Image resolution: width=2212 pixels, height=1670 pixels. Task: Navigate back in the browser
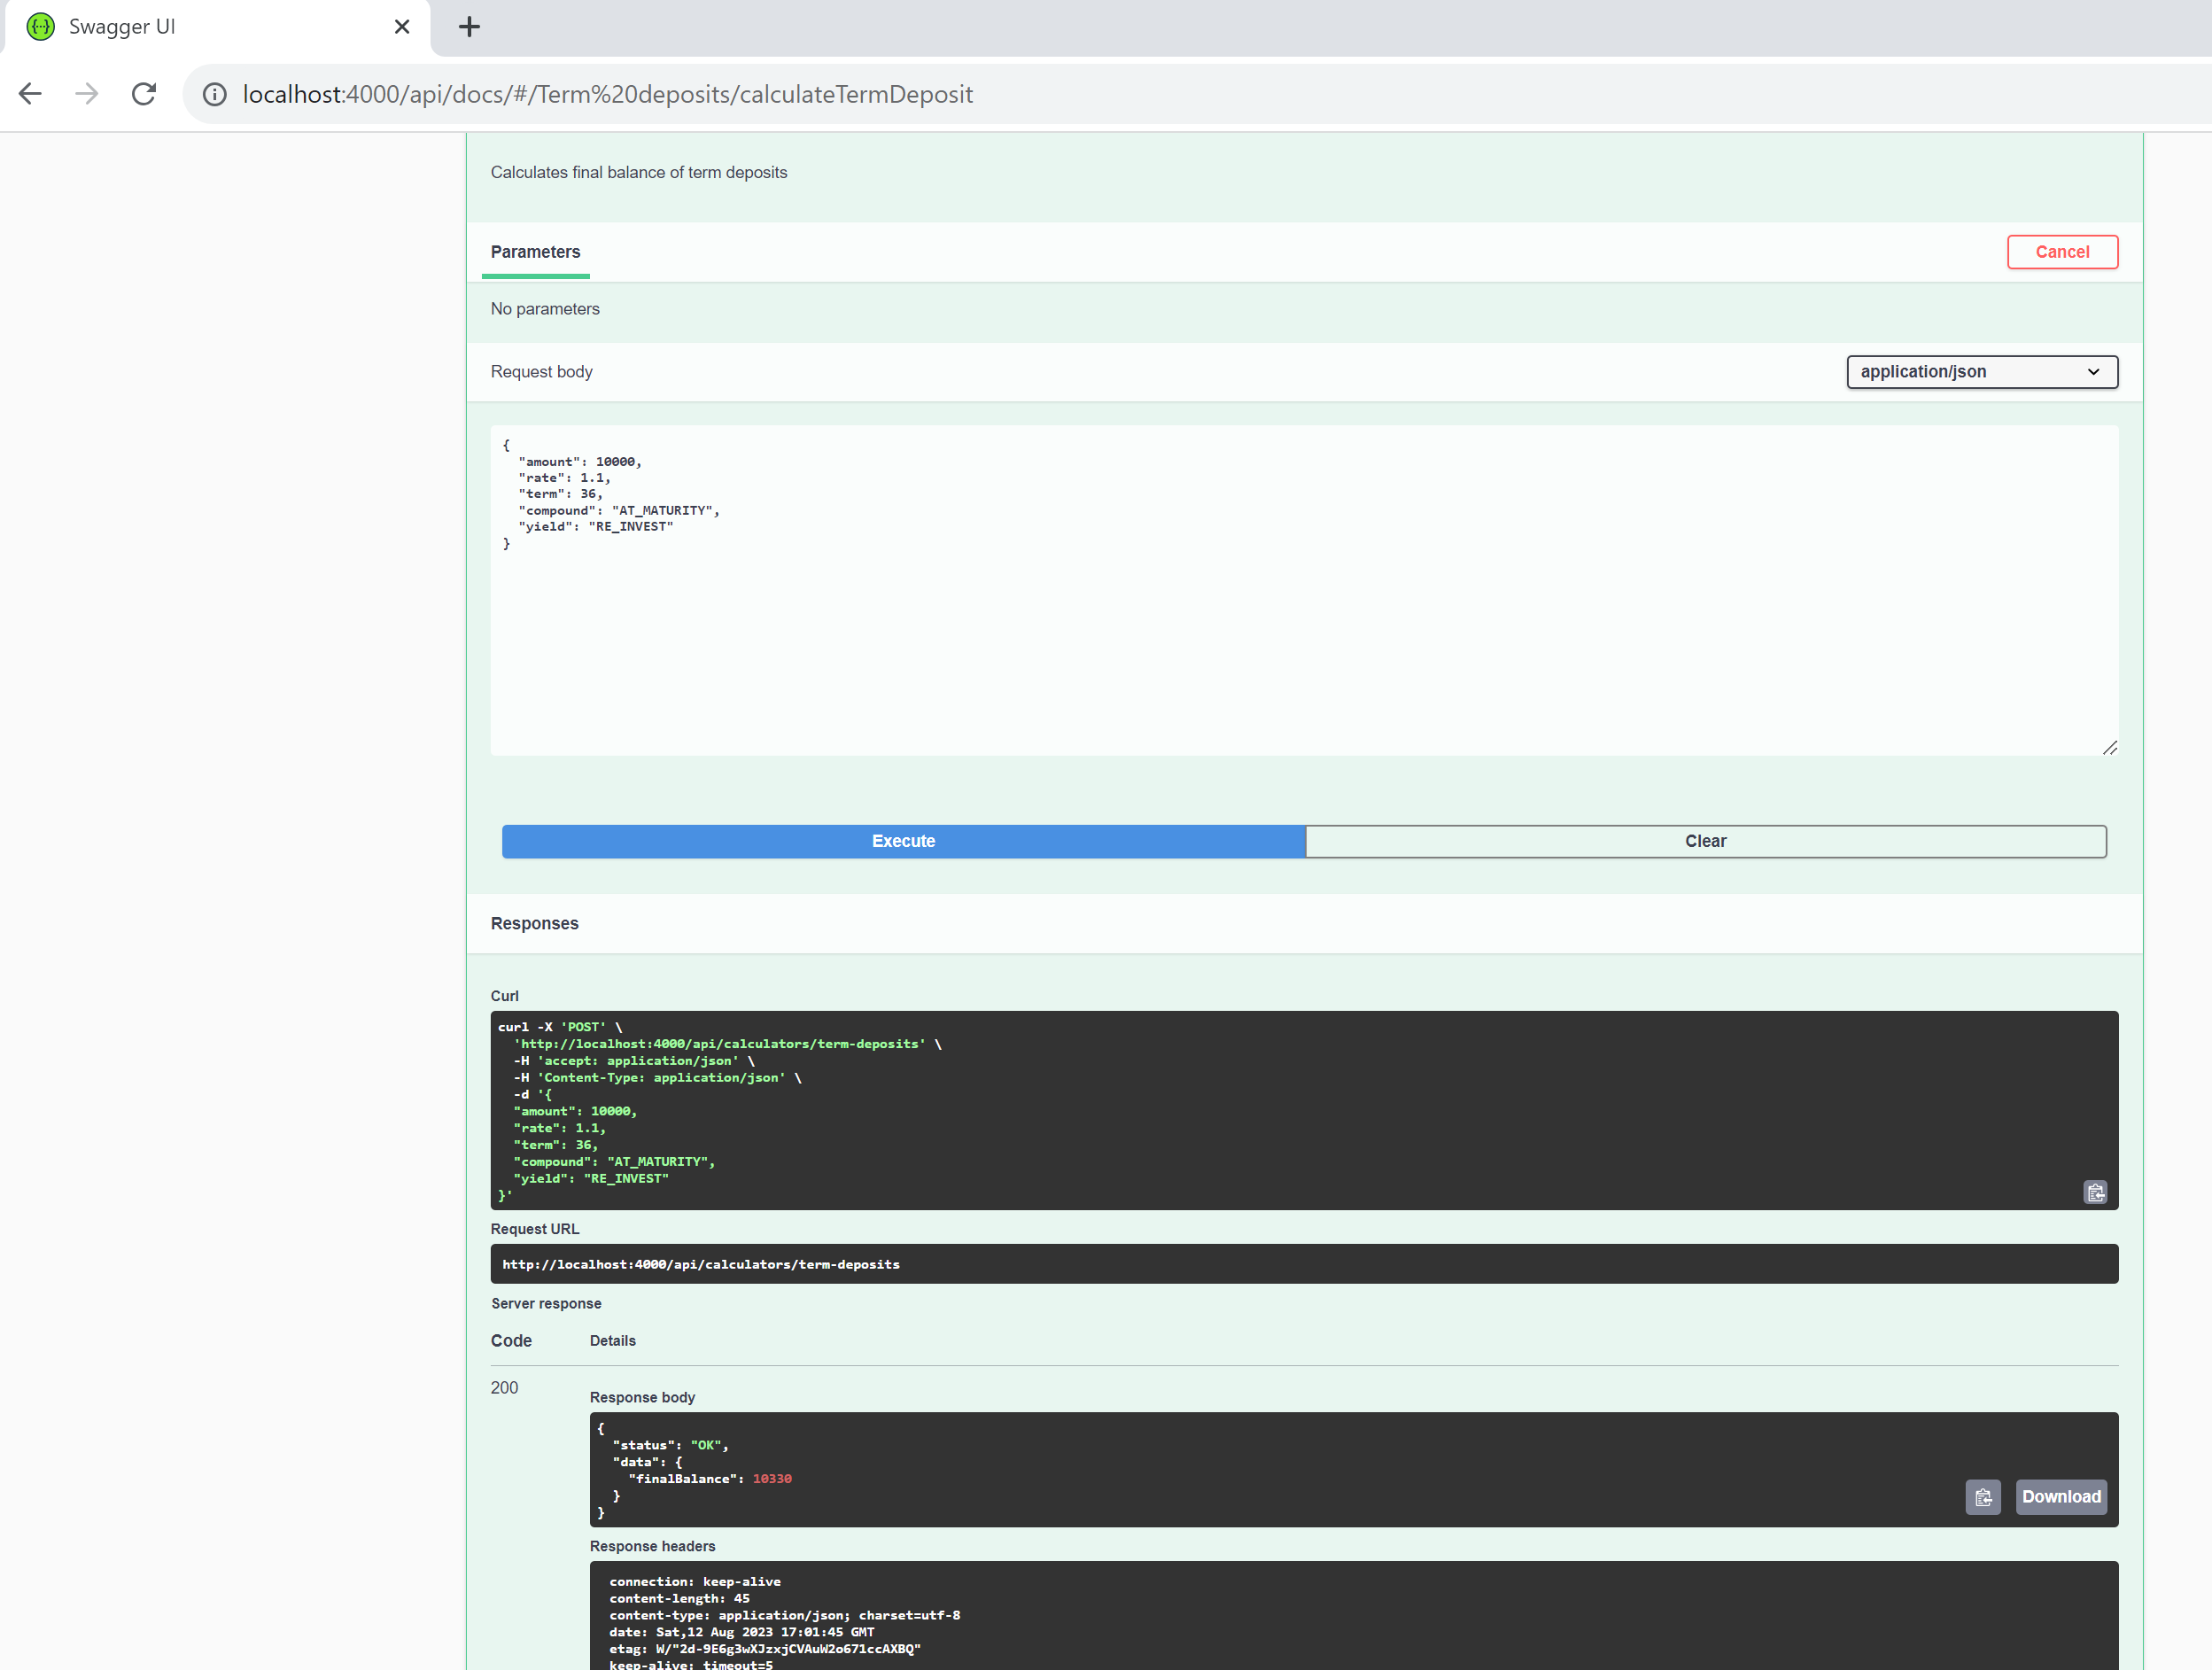pyautogui.click(x=30, y=93)
